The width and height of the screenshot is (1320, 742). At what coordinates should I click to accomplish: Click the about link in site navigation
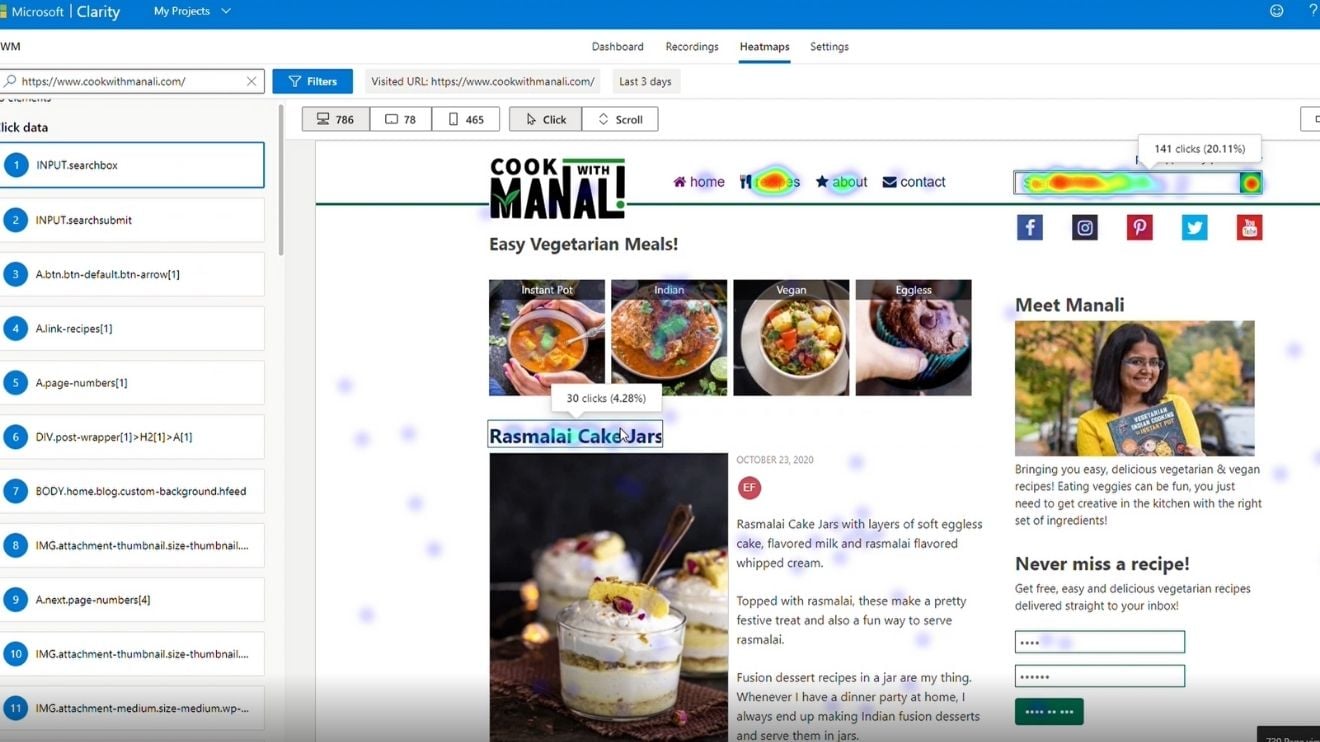[841, 182]
